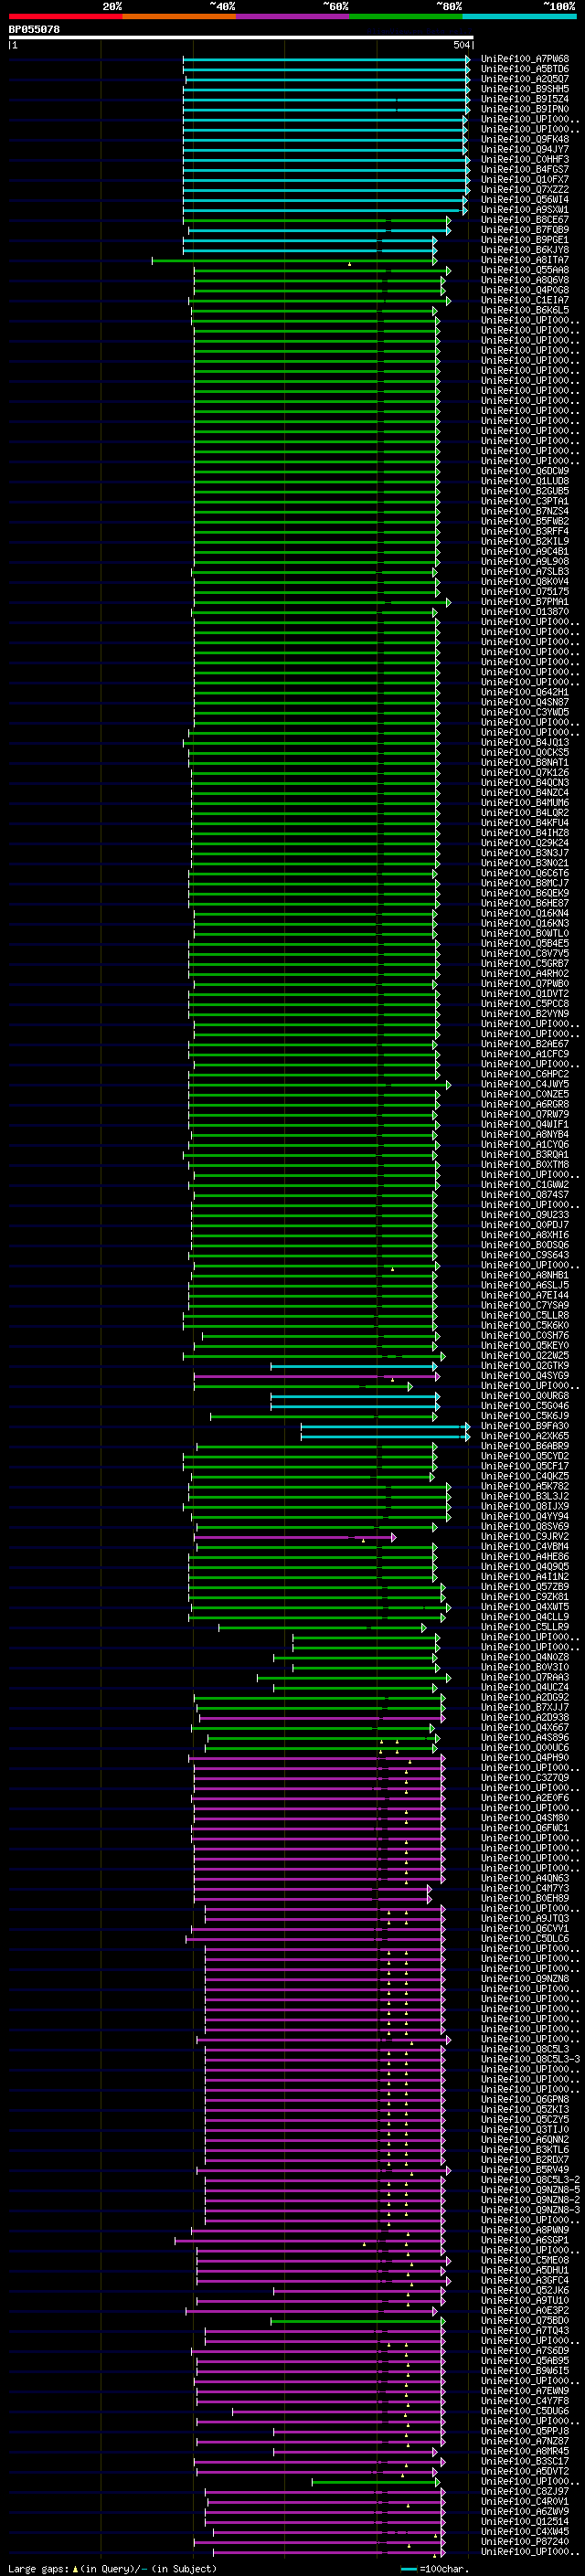The width and height of the screenshot is (585, 2576).
Task: Click the green ~80% identity legend segment
Action: (406, 16)
